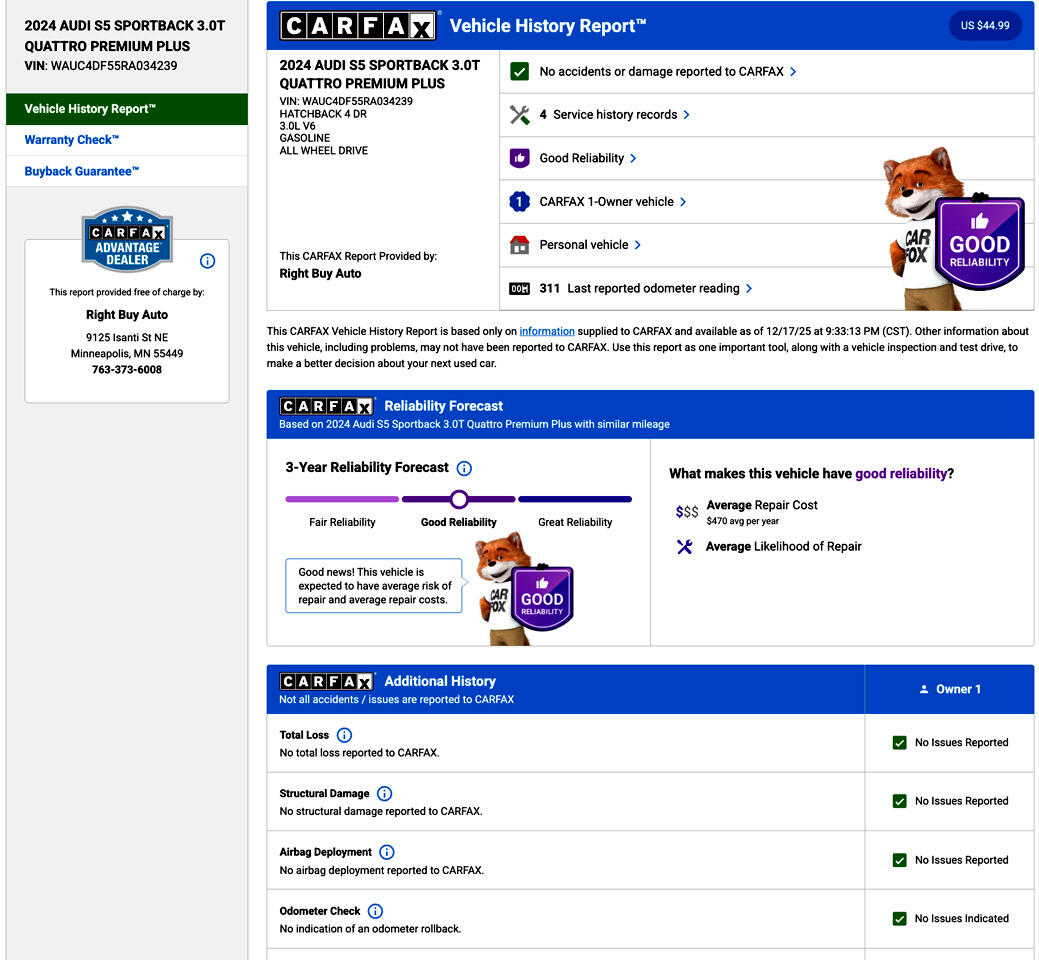Click the CARFAX 1-Owner badge icon
Viewport: 1039px width, 960px height.
click(519, 202)
